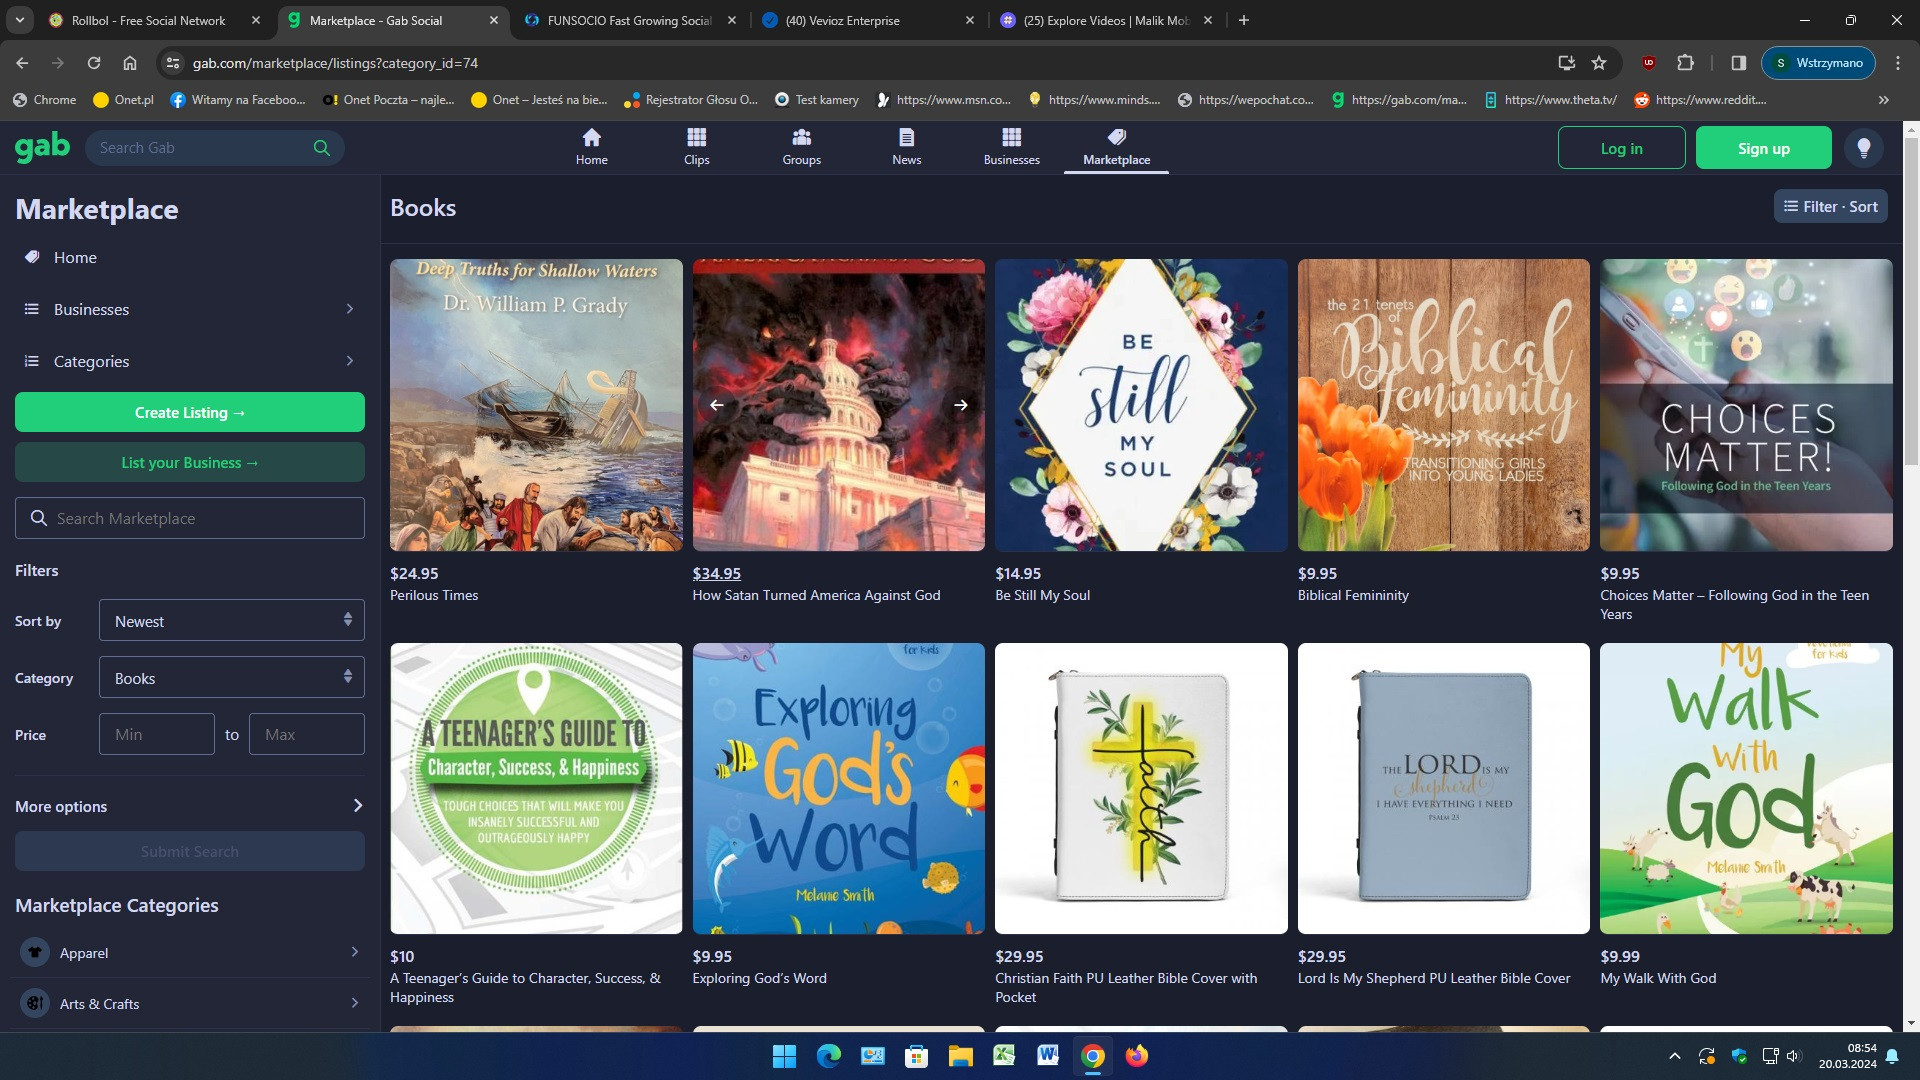1920x1080 pixels.
Task: Click the Min price input field
Action: [157, 734]
